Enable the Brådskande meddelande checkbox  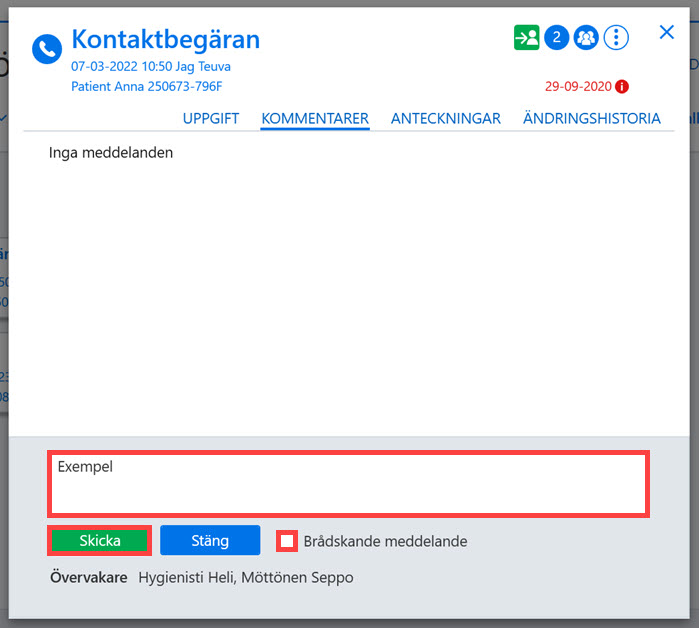click(287, 541)
